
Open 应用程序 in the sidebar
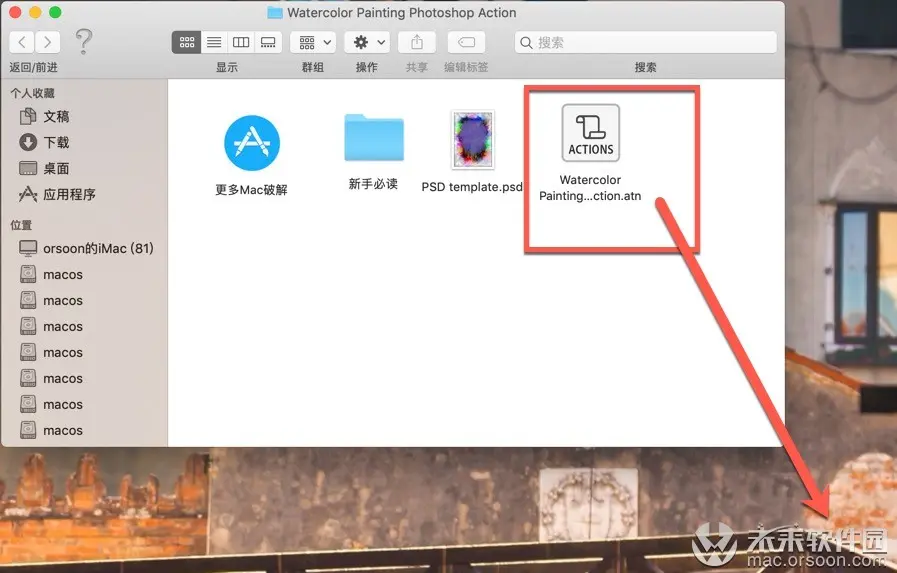tap(57, 194)
